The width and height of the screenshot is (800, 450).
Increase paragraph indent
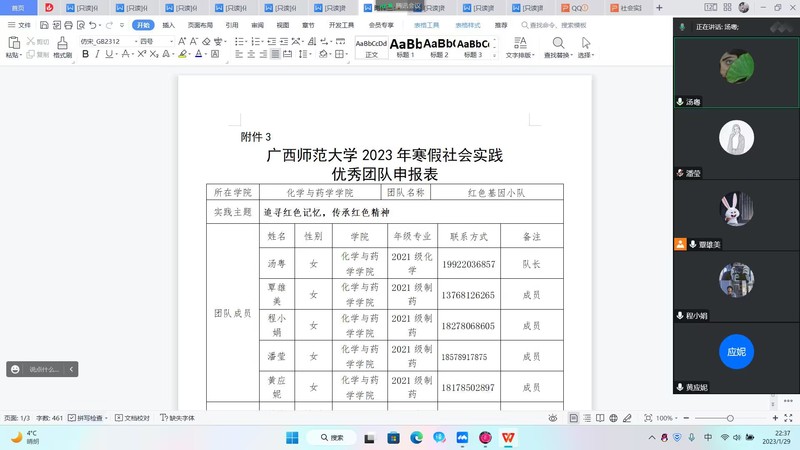284,41
